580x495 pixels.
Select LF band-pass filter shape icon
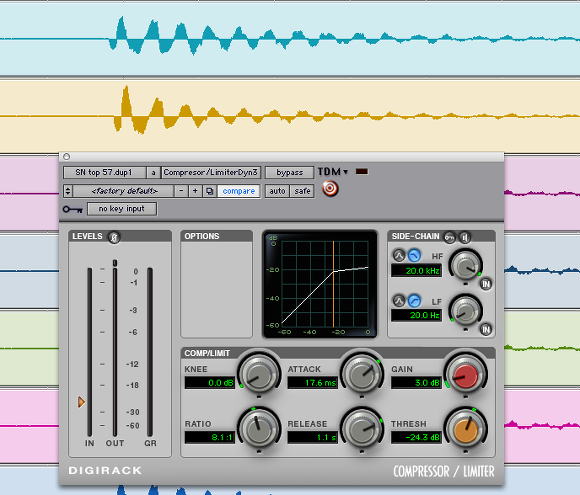click(x=399, y=301)
